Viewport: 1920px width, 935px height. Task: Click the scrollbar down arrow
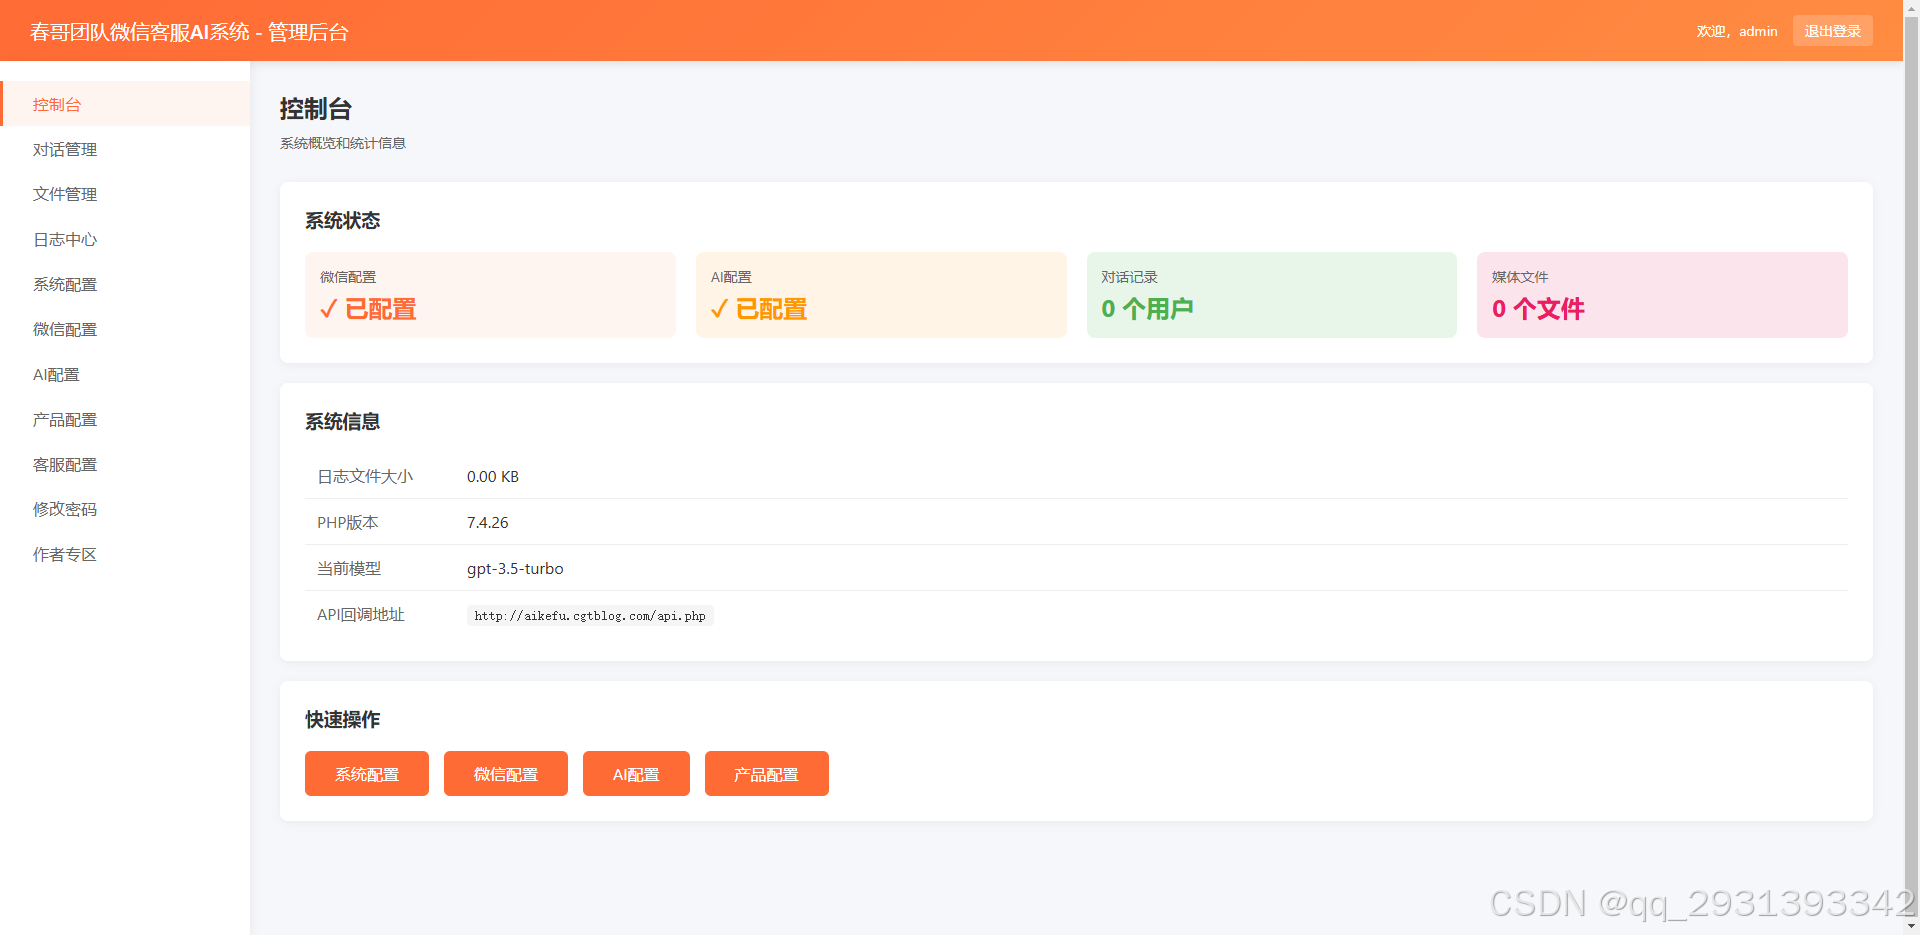[x=1911, y=927]
